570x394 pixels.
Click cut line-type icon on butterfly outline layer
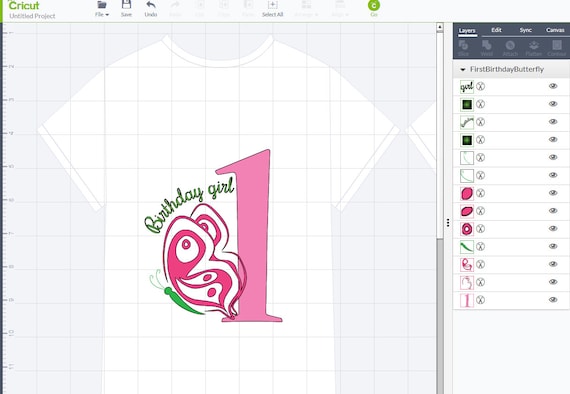tap(481, 282)
